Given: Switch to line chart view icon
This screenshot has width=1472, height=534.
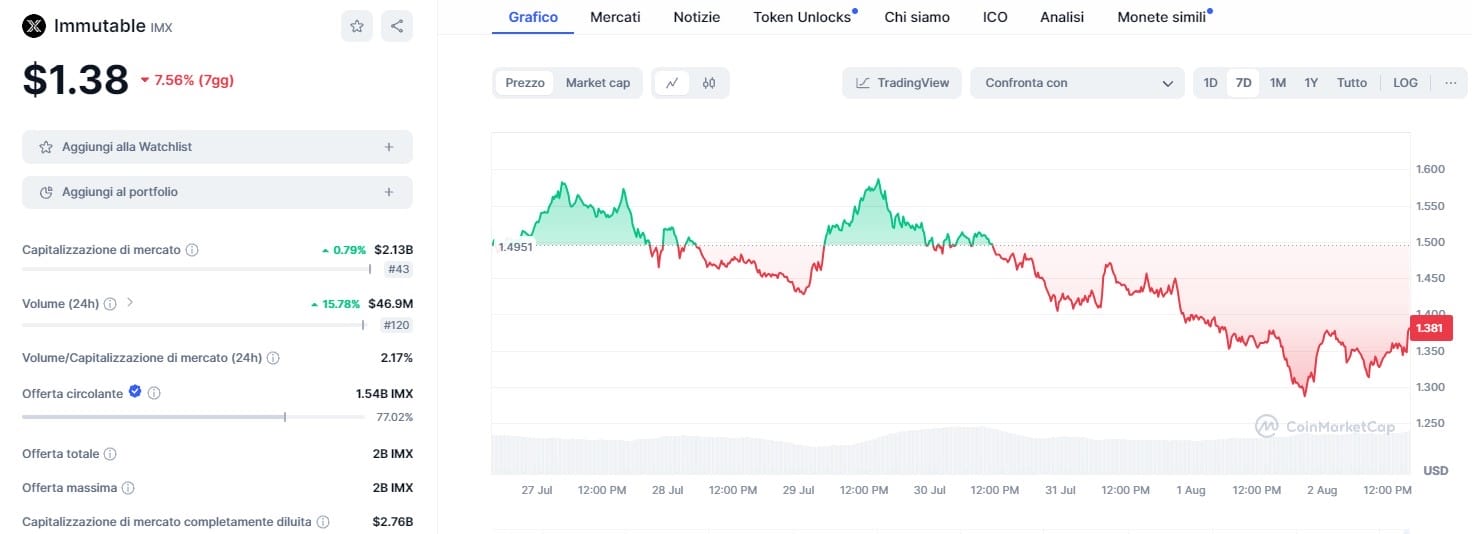Looking at the screenshot, I should click(671, 83).
